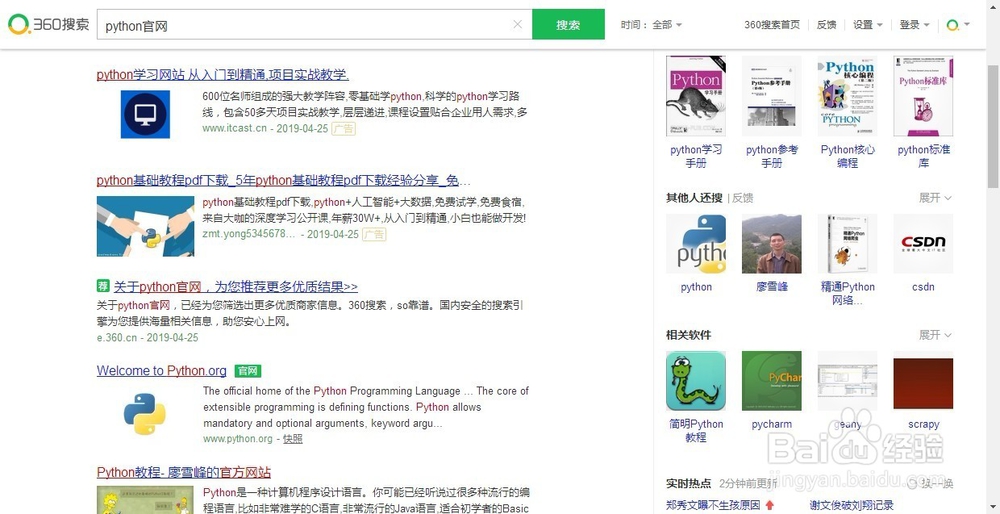Screen dimensions: 1000x514
Task: Open the Welcome to Python.org result
Action: 161,371
